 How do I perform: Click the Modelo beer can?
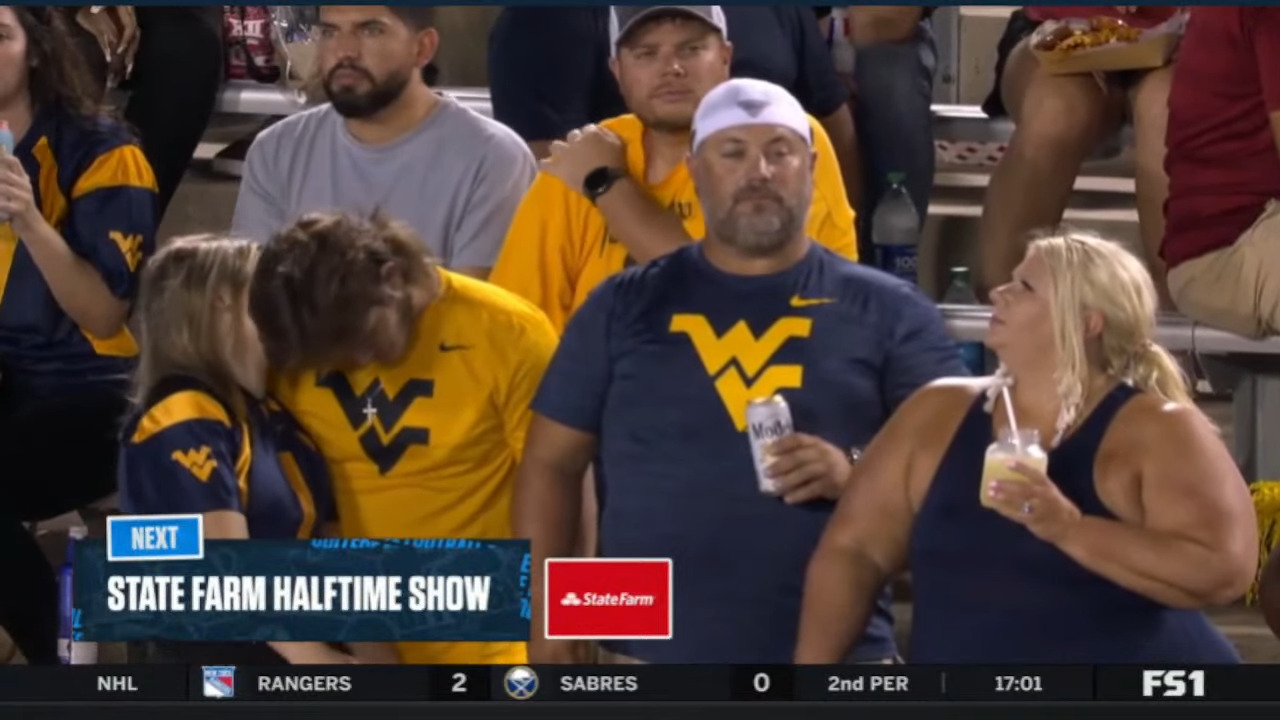[769, 442]
